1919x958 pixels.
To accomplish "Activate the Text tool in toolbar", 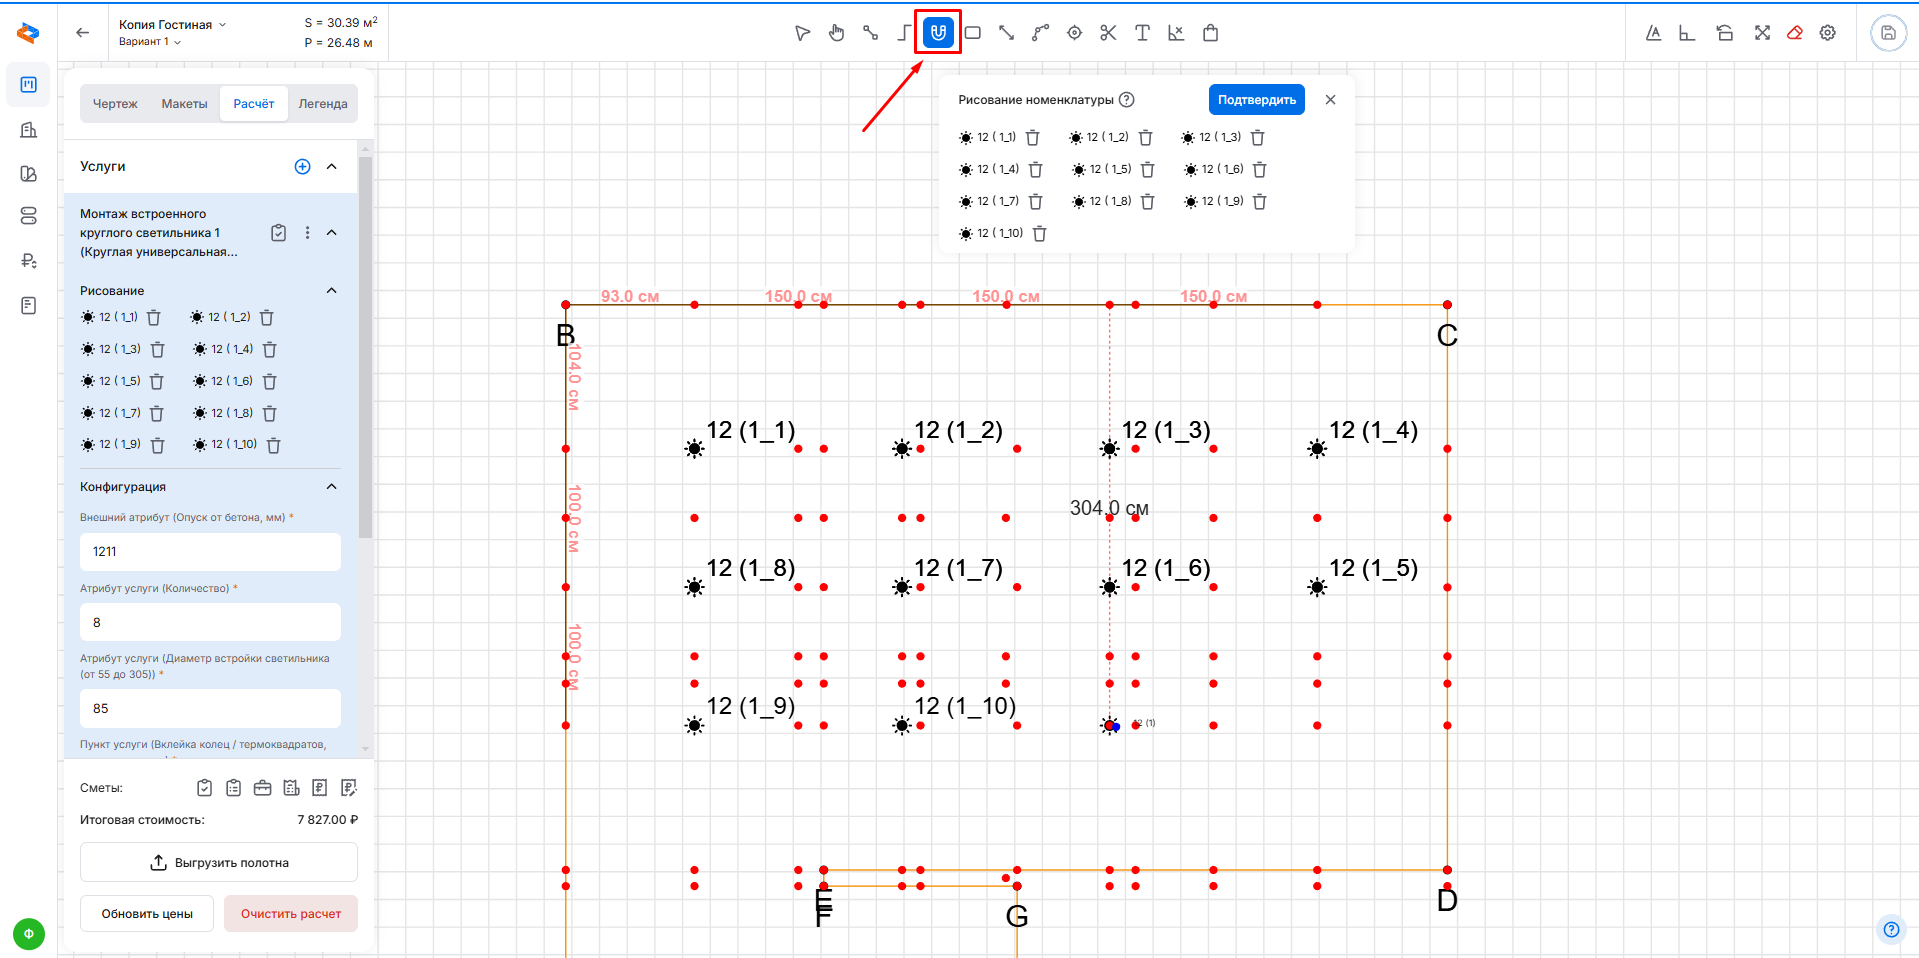I will click(x=1142, y=33).
